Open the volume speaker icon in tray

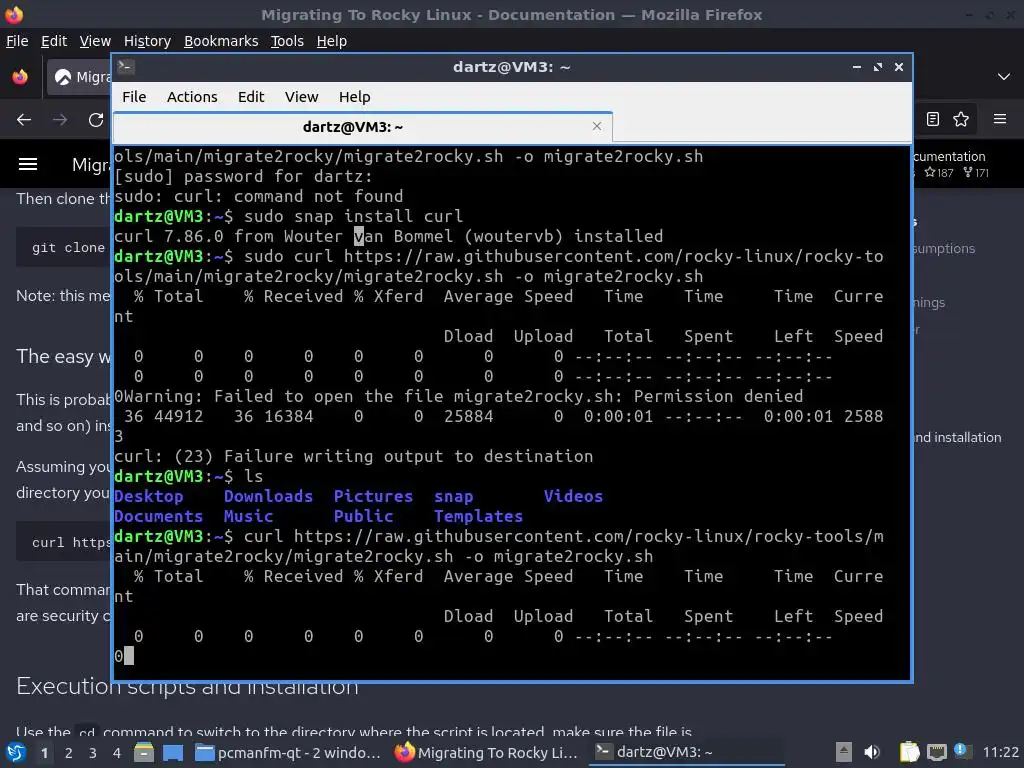872,752
